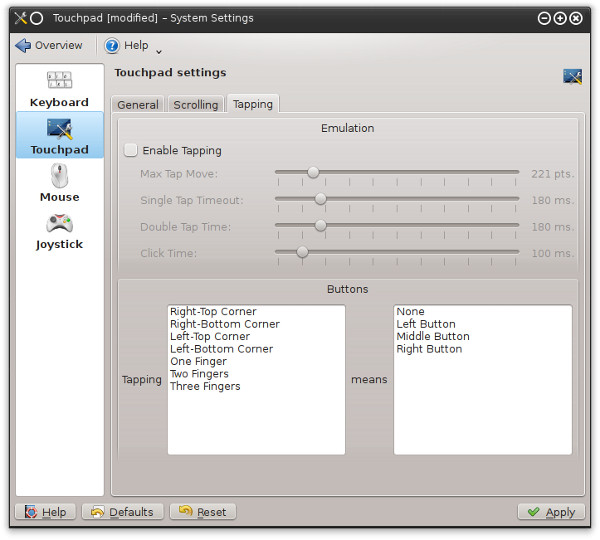Select One Finger in Tapping list
This screenshot has height=540, width=600.
198,361
